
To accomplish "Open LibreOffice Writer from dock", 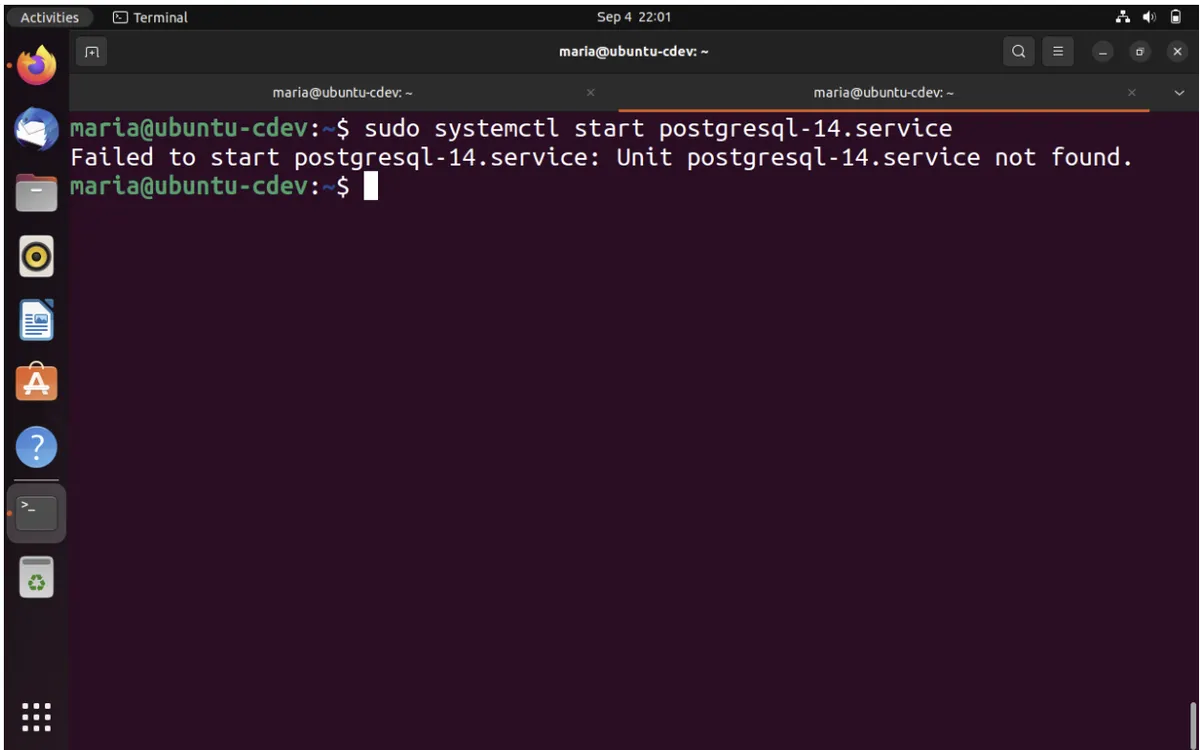I will pos(37,320).
